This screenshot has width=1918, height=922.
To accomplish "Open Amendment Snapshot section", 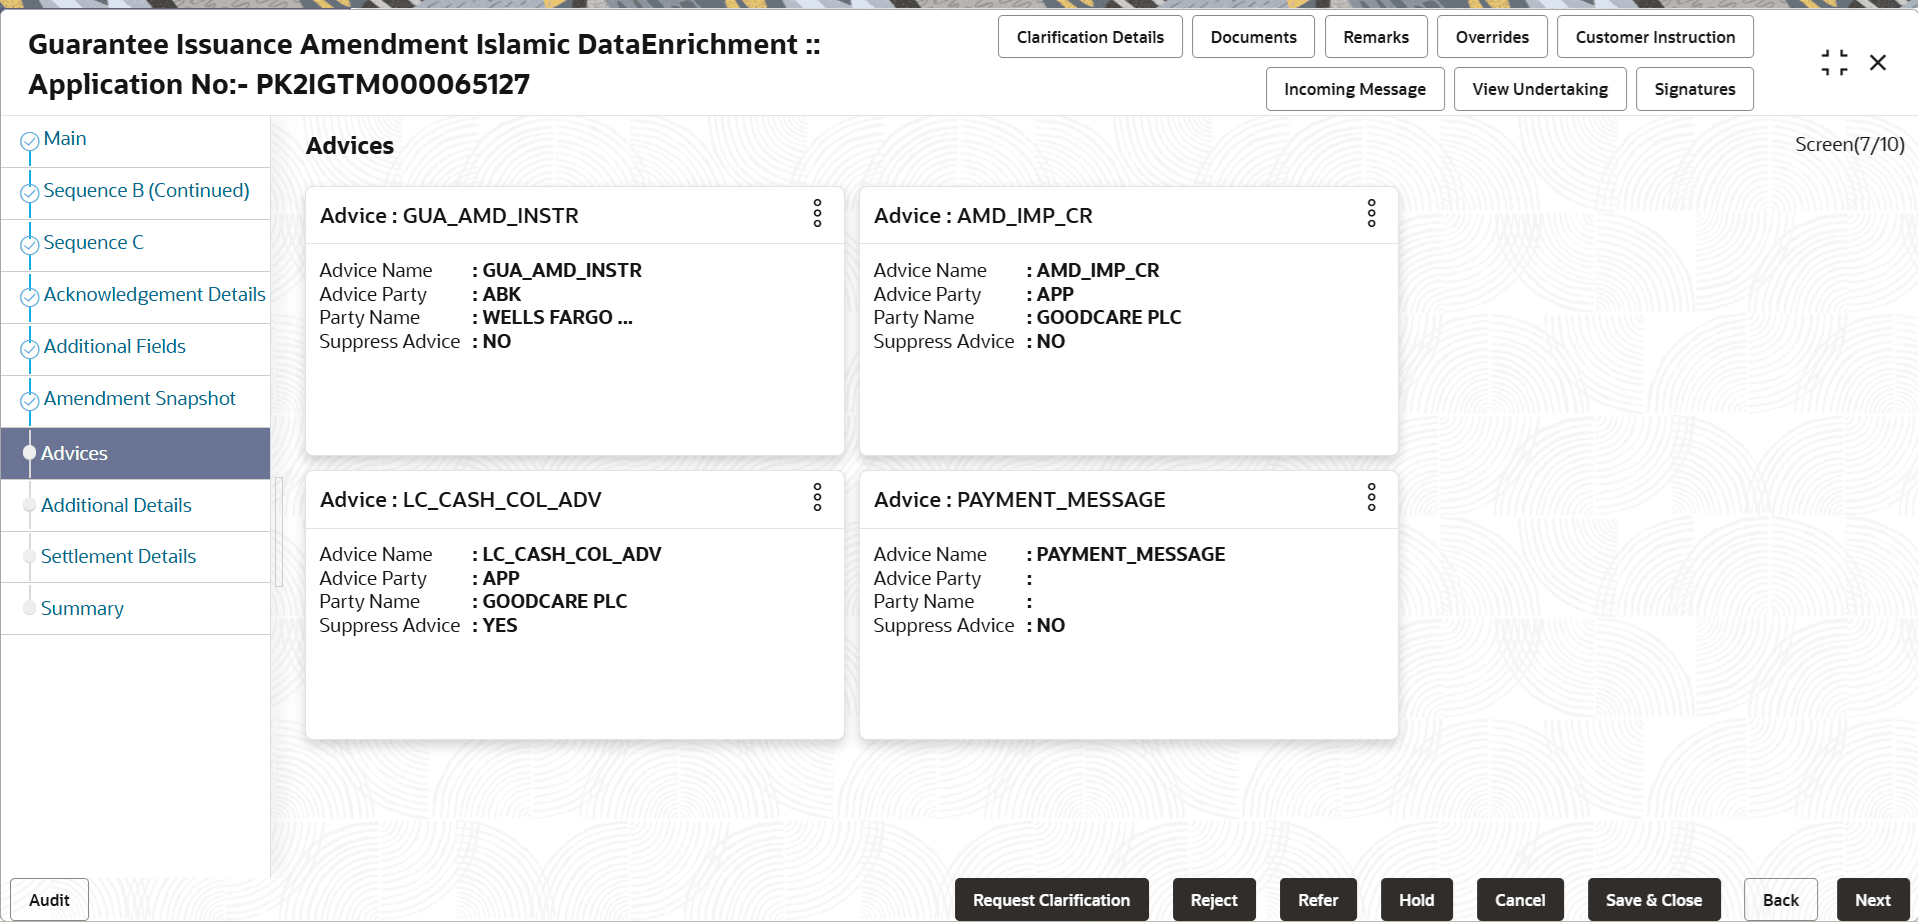I will coord(140,399).
